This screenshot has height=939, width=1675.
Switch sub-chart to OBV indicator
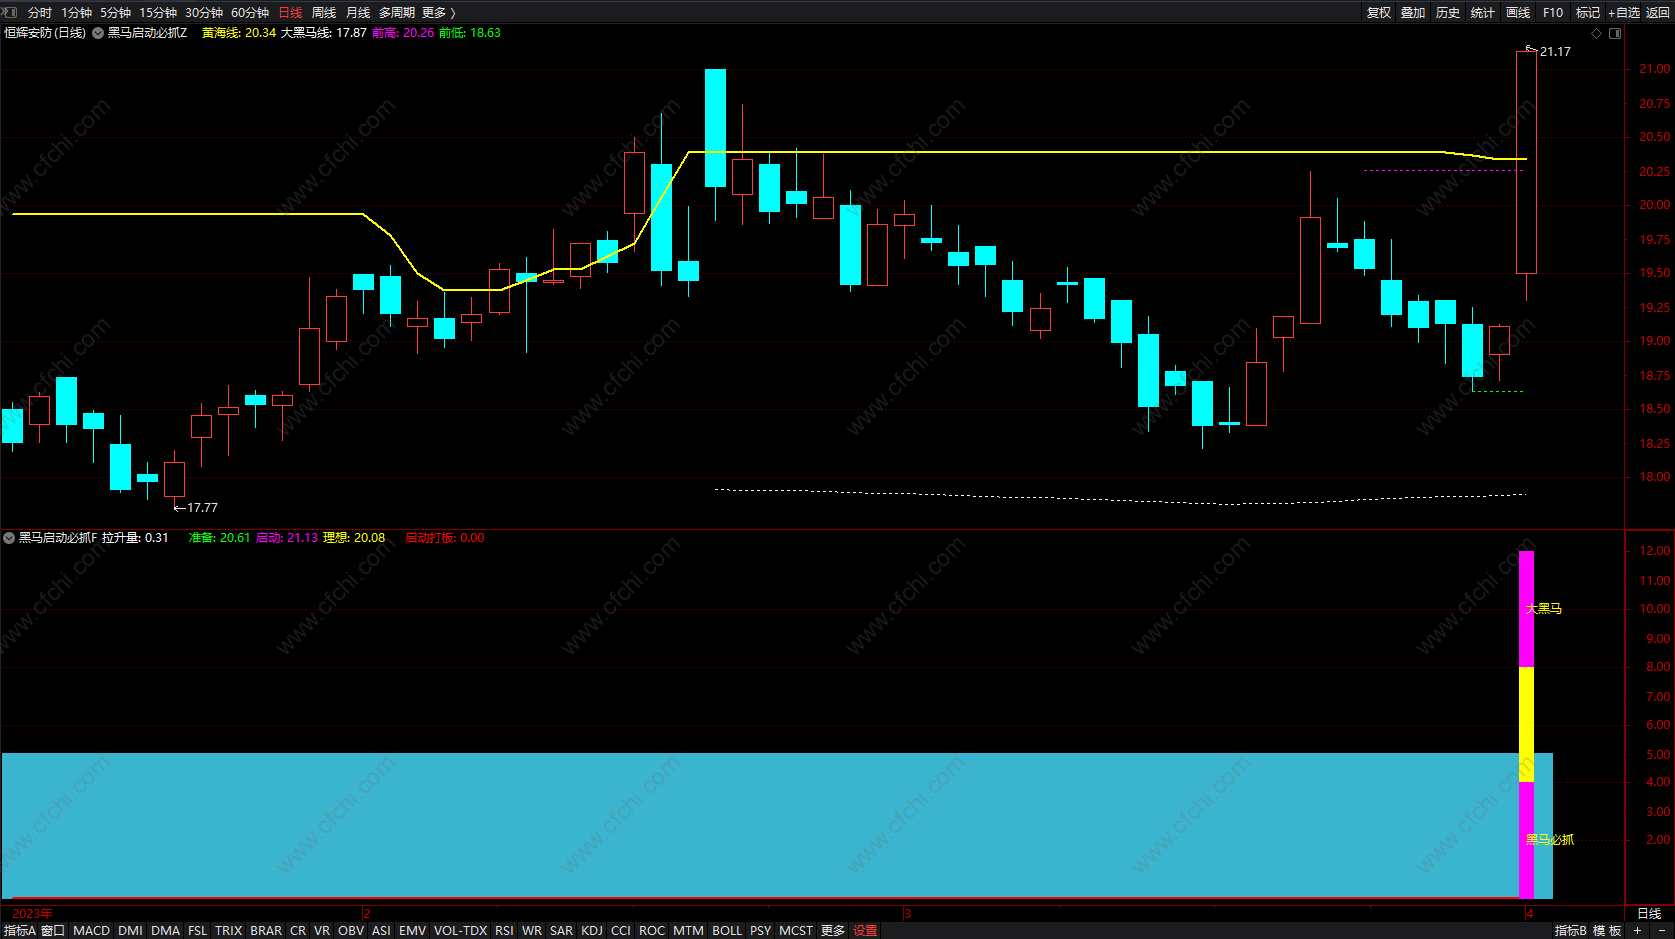pyautogui.click(x=351, y=930)
